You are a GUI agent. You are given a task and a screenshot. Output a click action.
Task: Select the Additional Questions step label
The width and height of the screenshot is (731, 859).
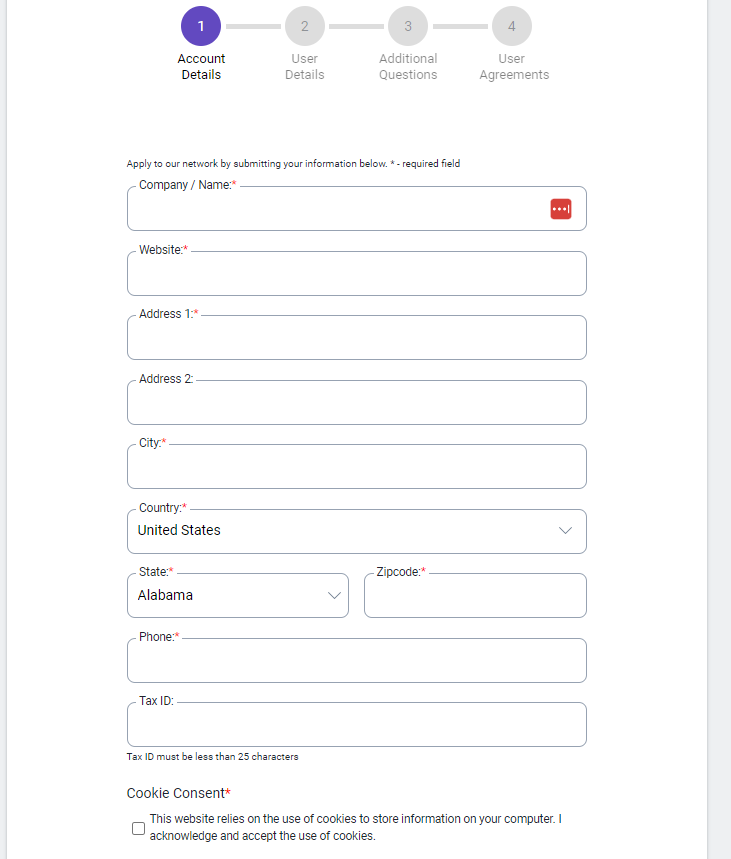coord(408,66)
